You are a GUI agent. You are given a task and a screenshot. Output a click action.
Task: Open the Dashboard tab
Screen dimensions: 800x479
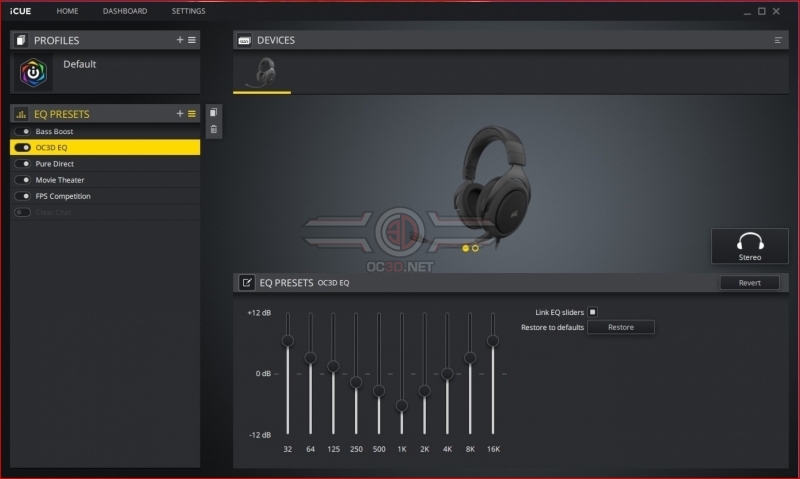point(125,11)
